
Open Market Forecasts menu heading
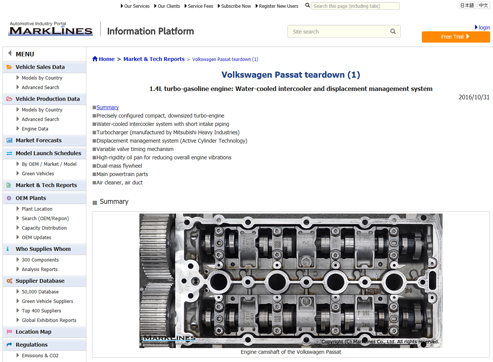pyautogui.click(x=38, y=140)
